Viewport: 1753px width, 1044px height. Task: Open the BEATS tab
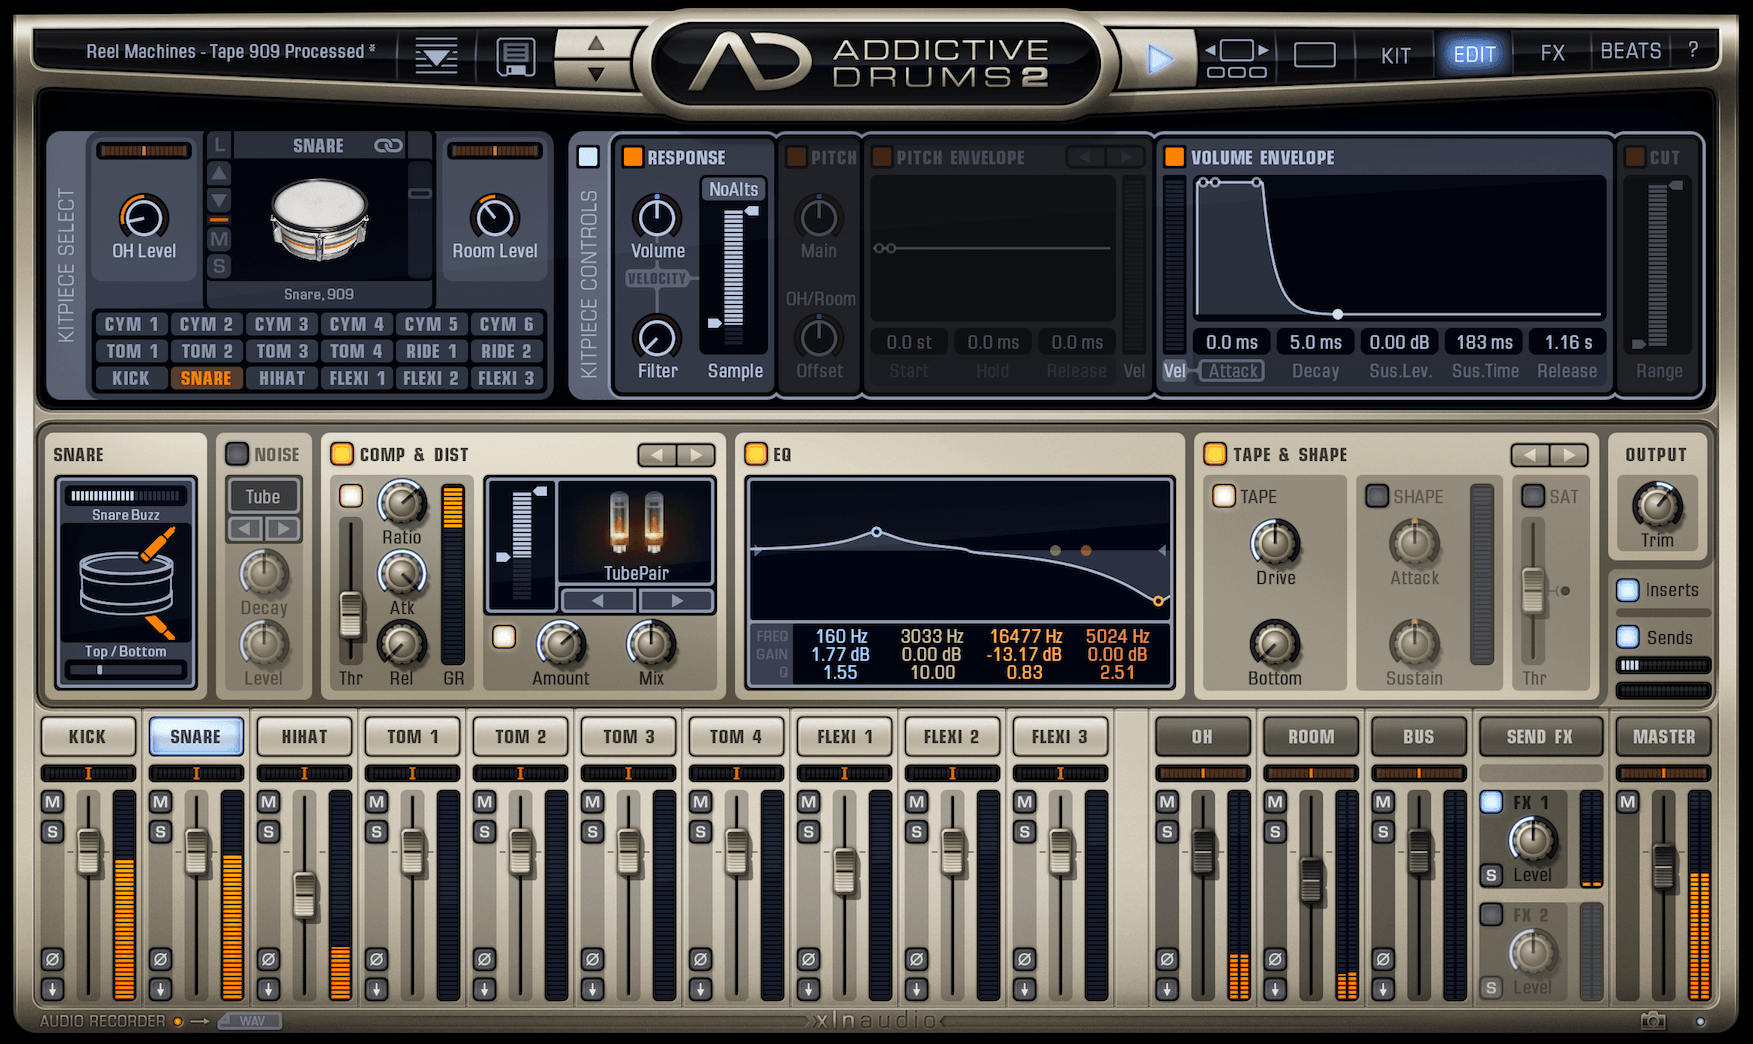click(x=1630, y=51)
